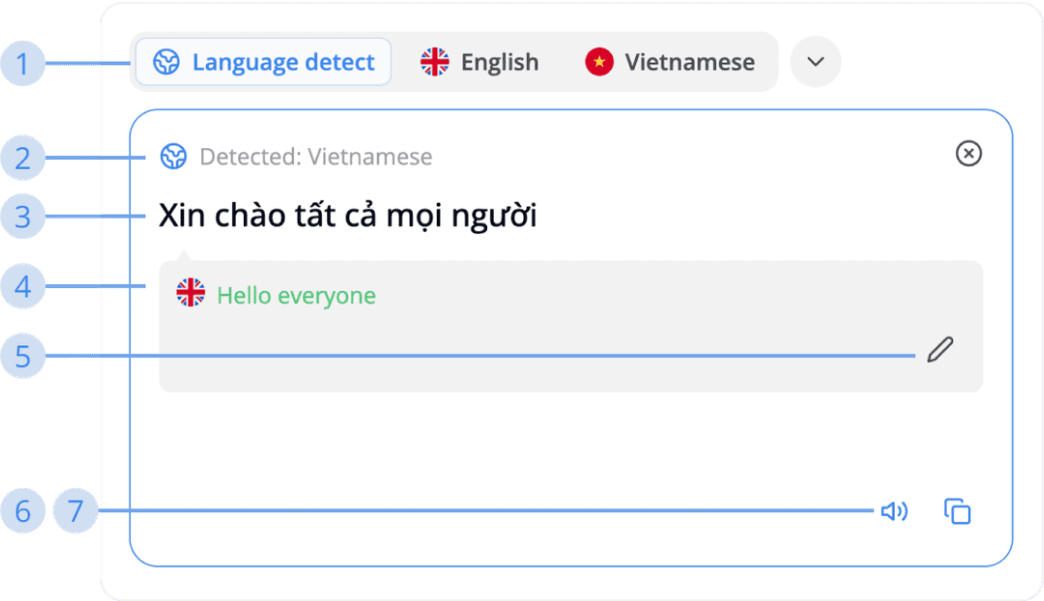1044x601 pixels.
Task: Click the UK flag next to Hello everyone
Action: pos(190,292)
